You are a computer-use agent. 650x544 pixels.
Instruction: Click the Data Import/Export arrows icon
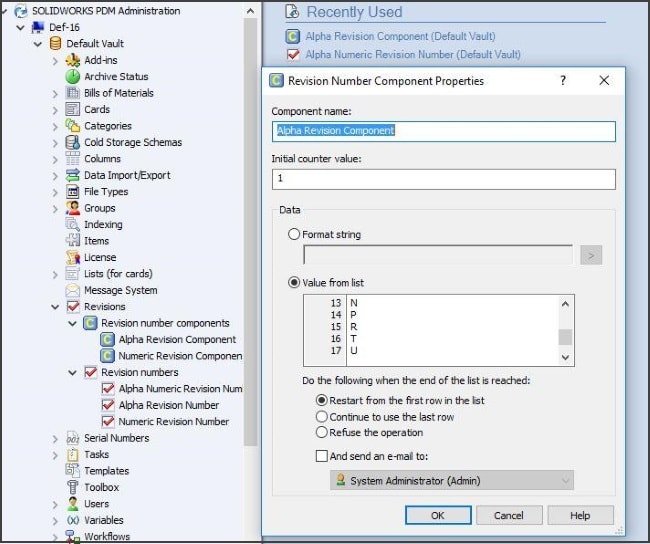(x=73, y=175)
